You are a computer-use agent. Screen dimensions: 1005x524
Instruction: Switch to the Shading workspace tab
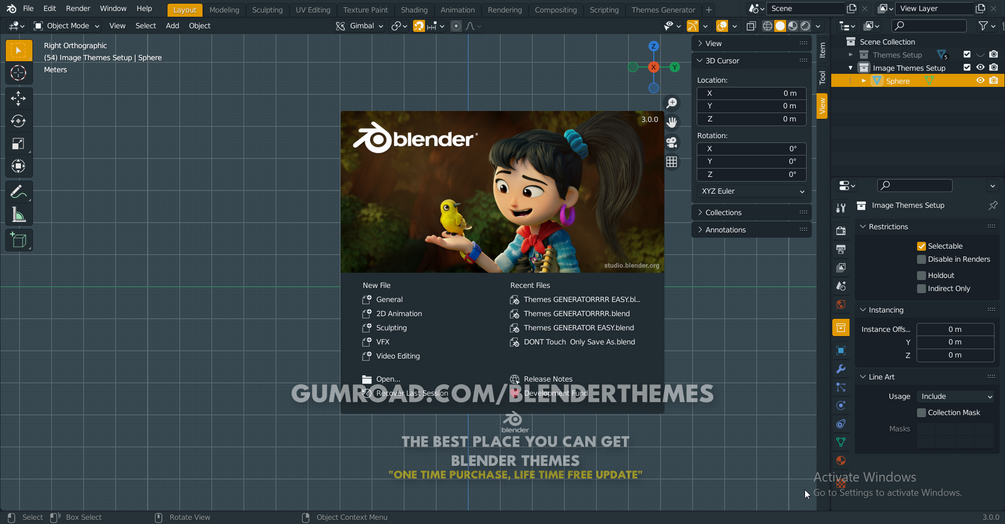[x=414, y=10]
